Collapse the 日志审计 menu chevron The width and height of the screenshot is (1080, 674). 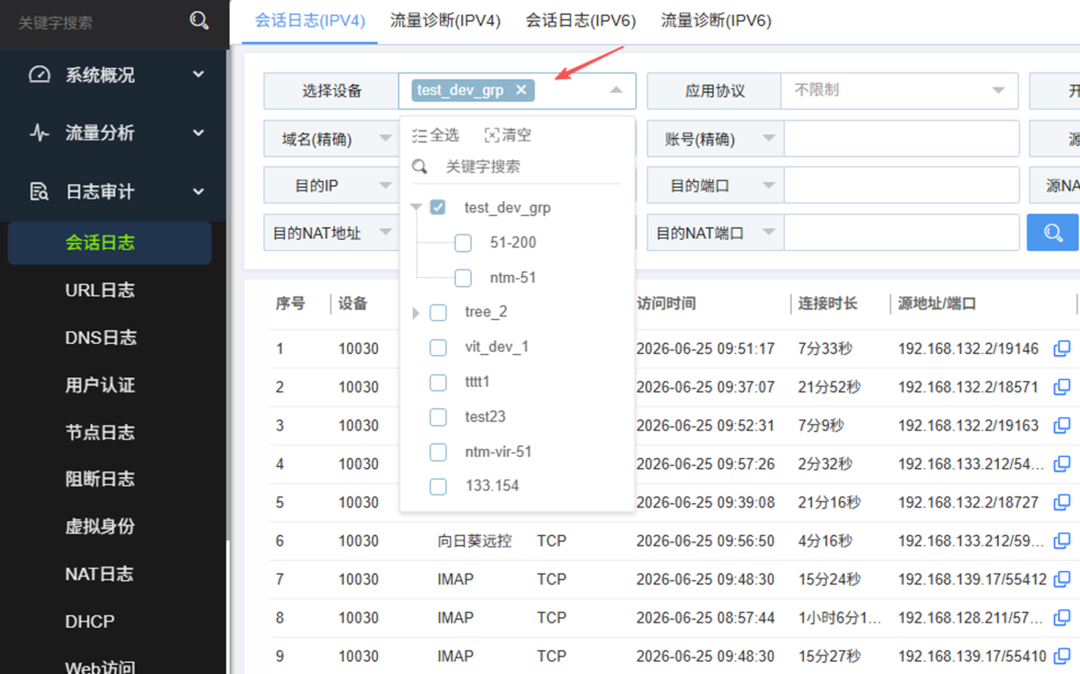pos(198,191)
